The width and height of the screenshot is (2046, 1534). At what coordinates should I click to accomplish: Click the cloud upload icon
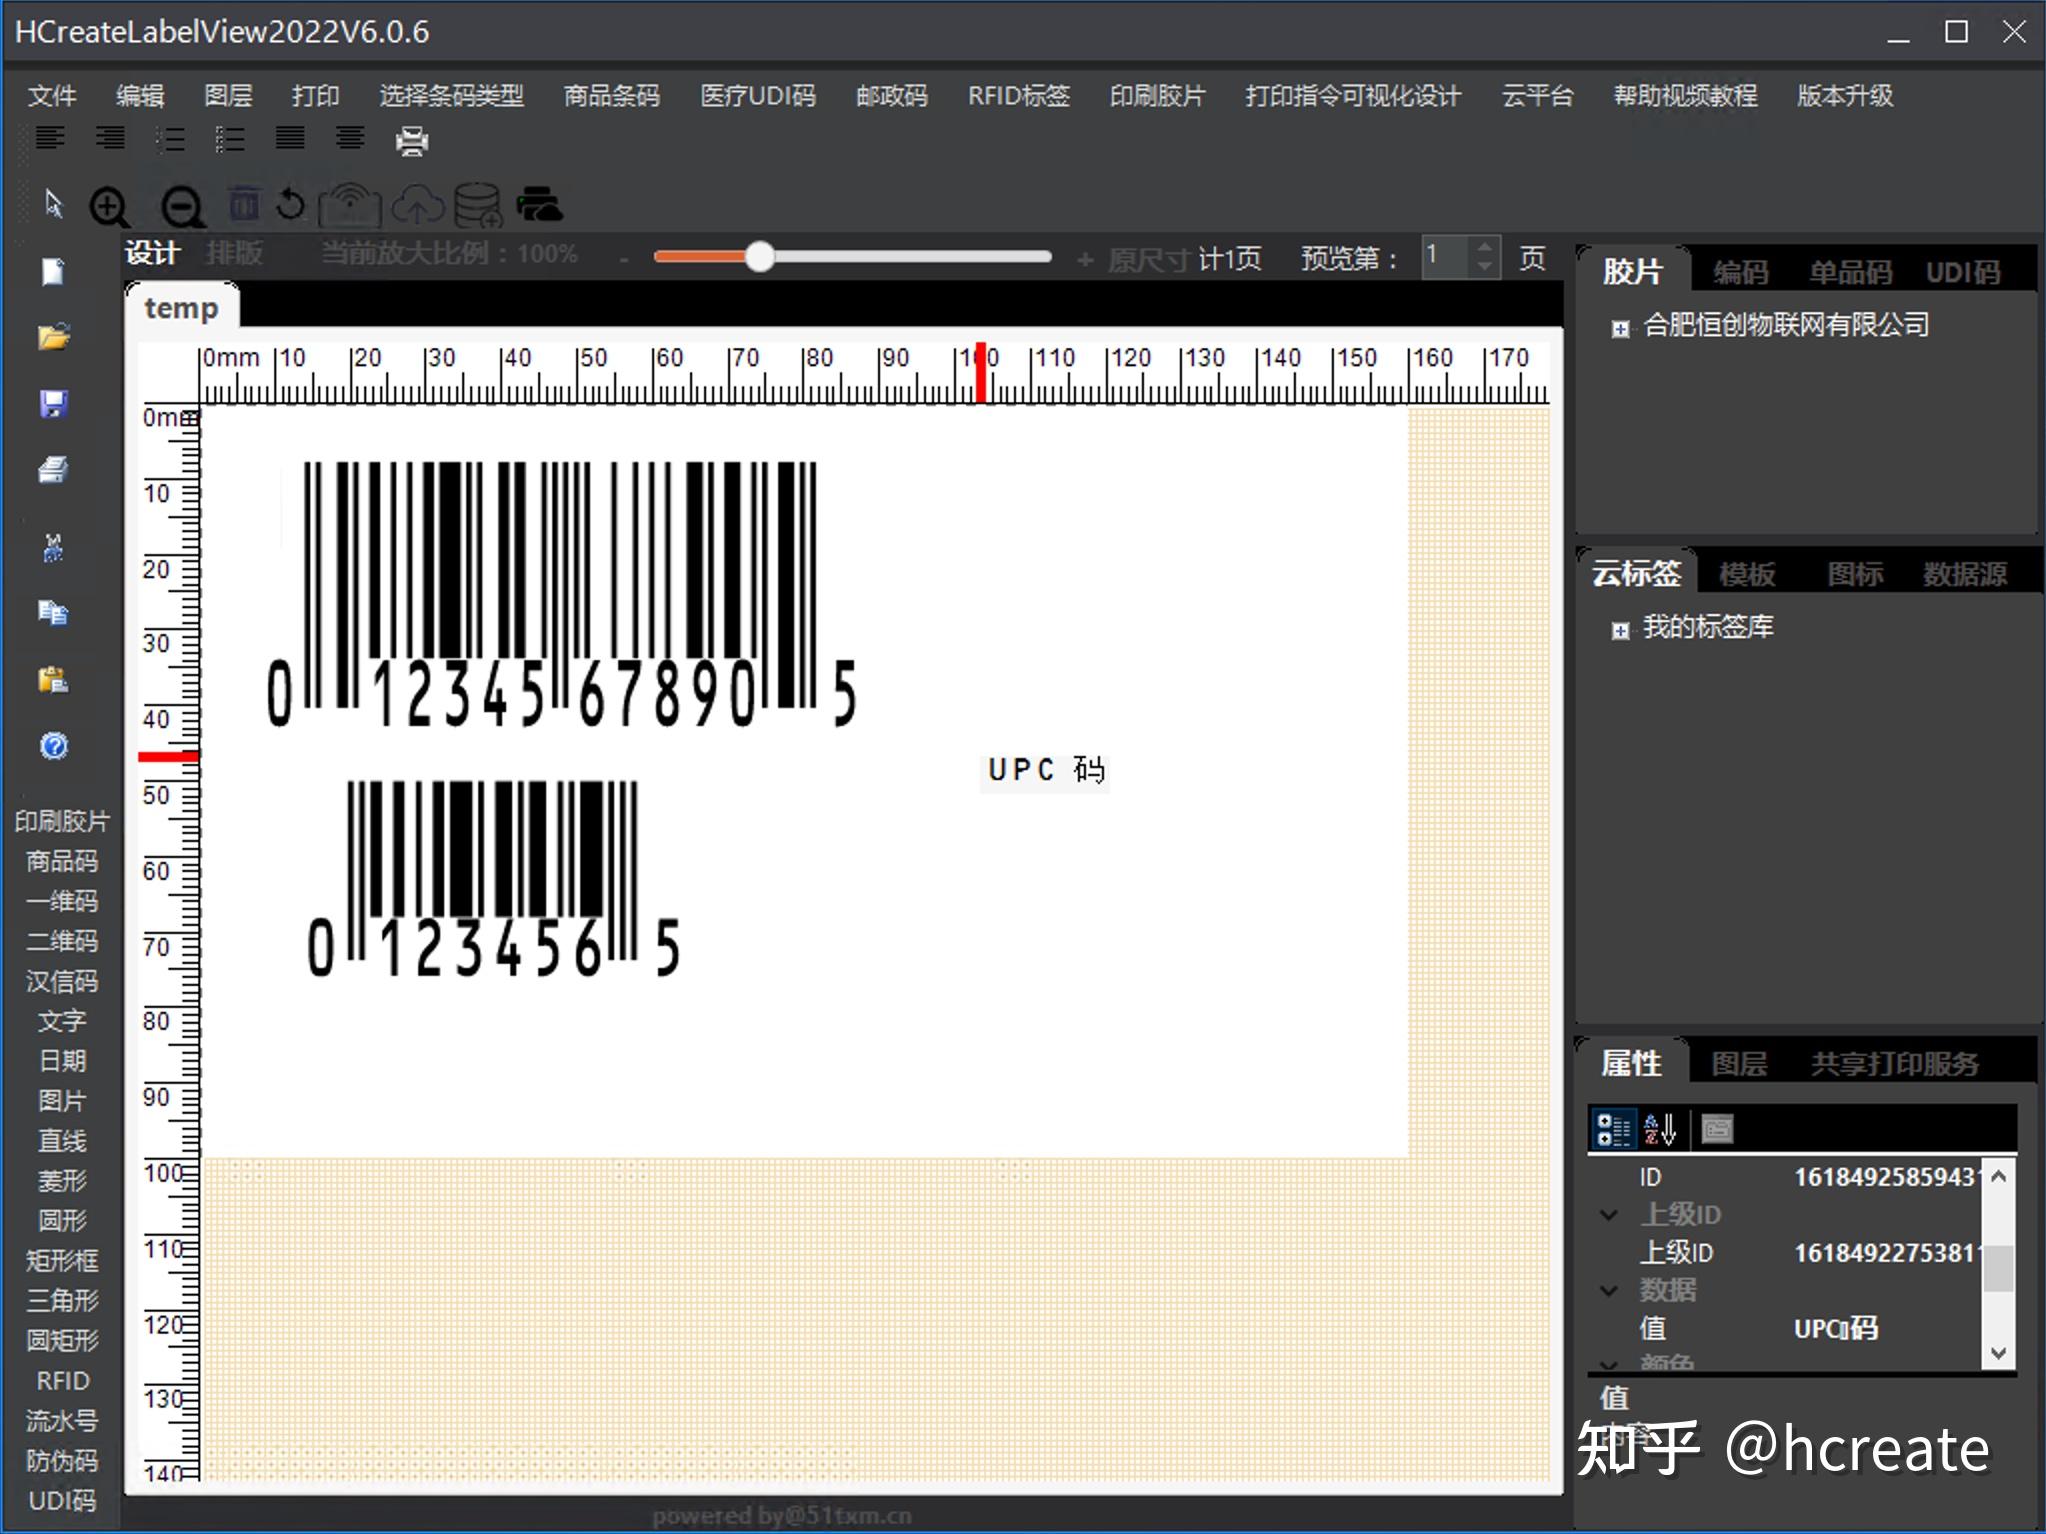click(x=417, y=205)
